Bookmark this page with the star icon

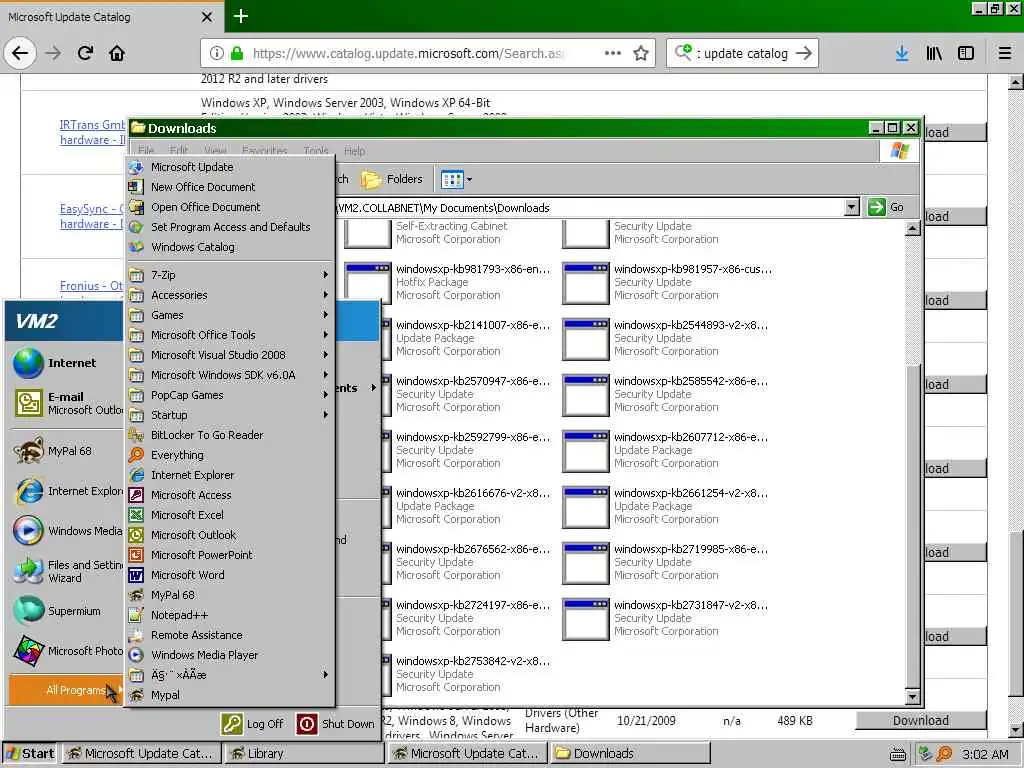point(641,54)
